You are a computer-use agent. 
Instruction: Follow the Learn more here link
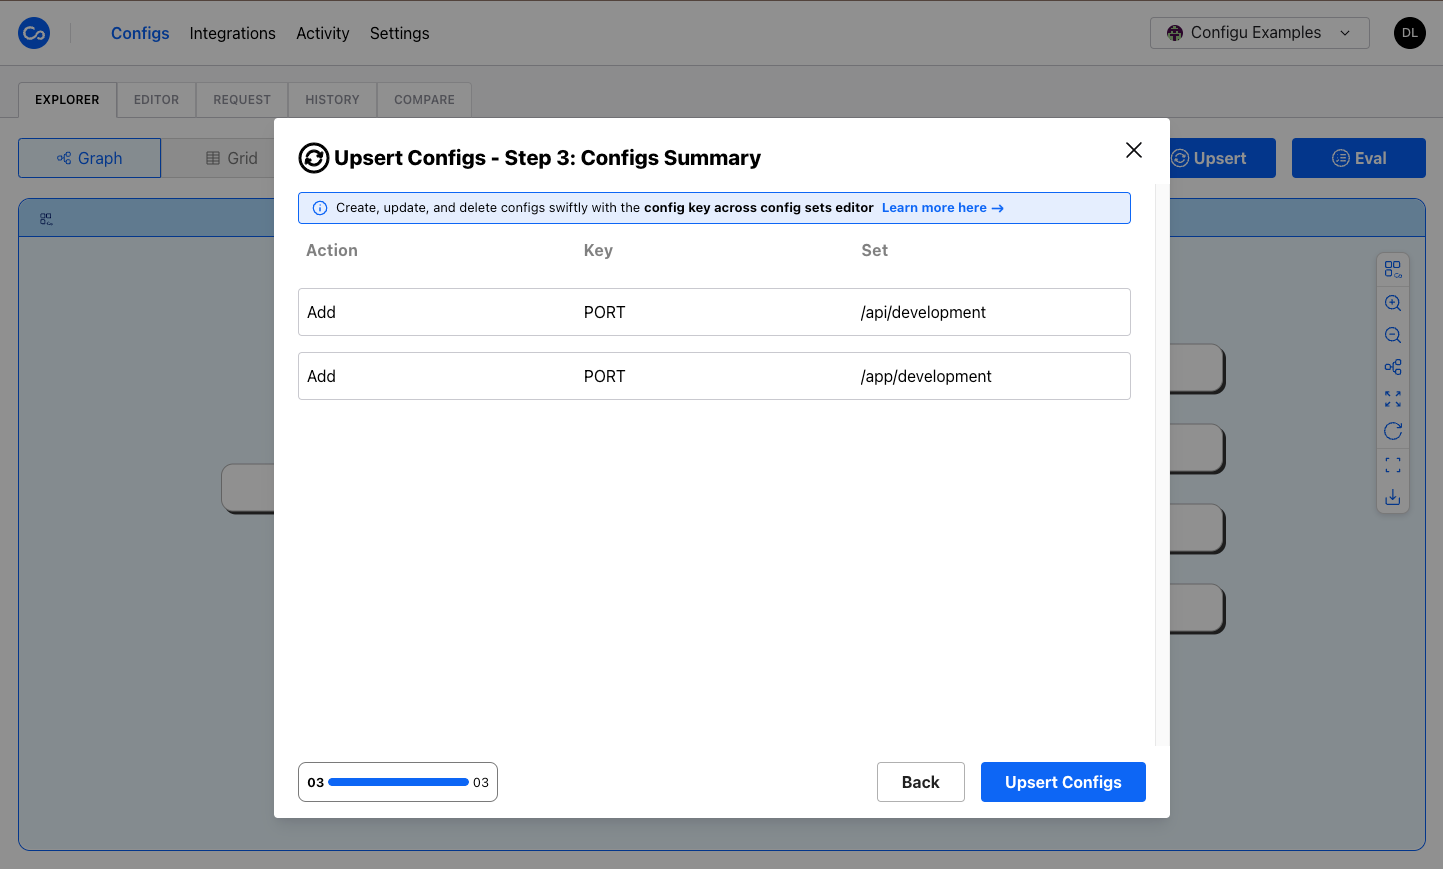(x=942, y=208)
